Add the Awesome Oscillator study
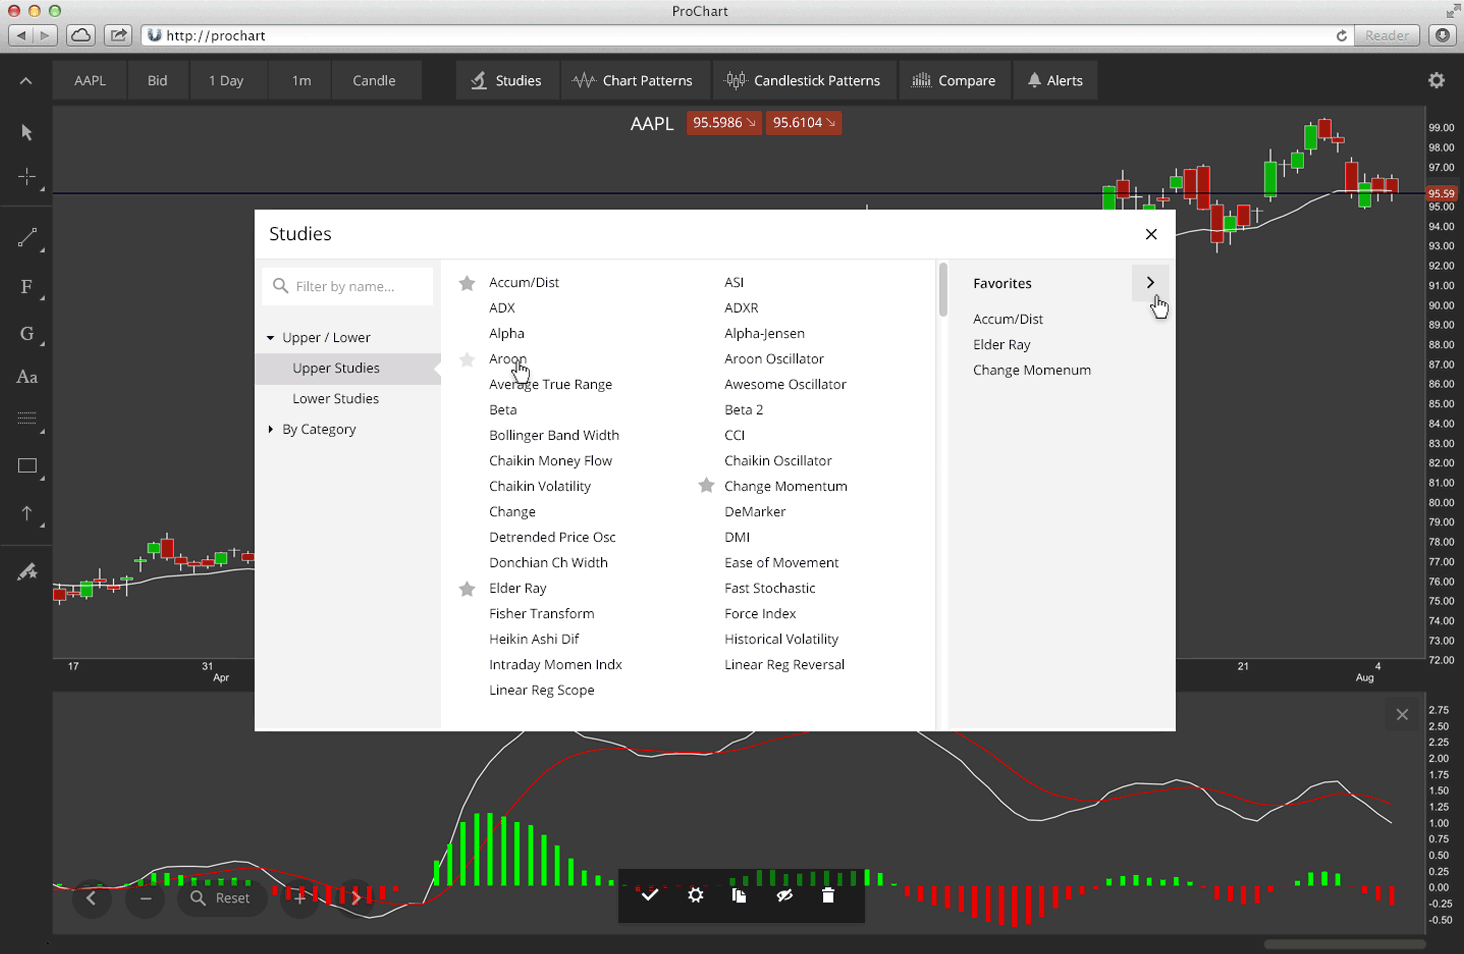The width and height of the screenshot is (1464, 954). pos(785,384)
